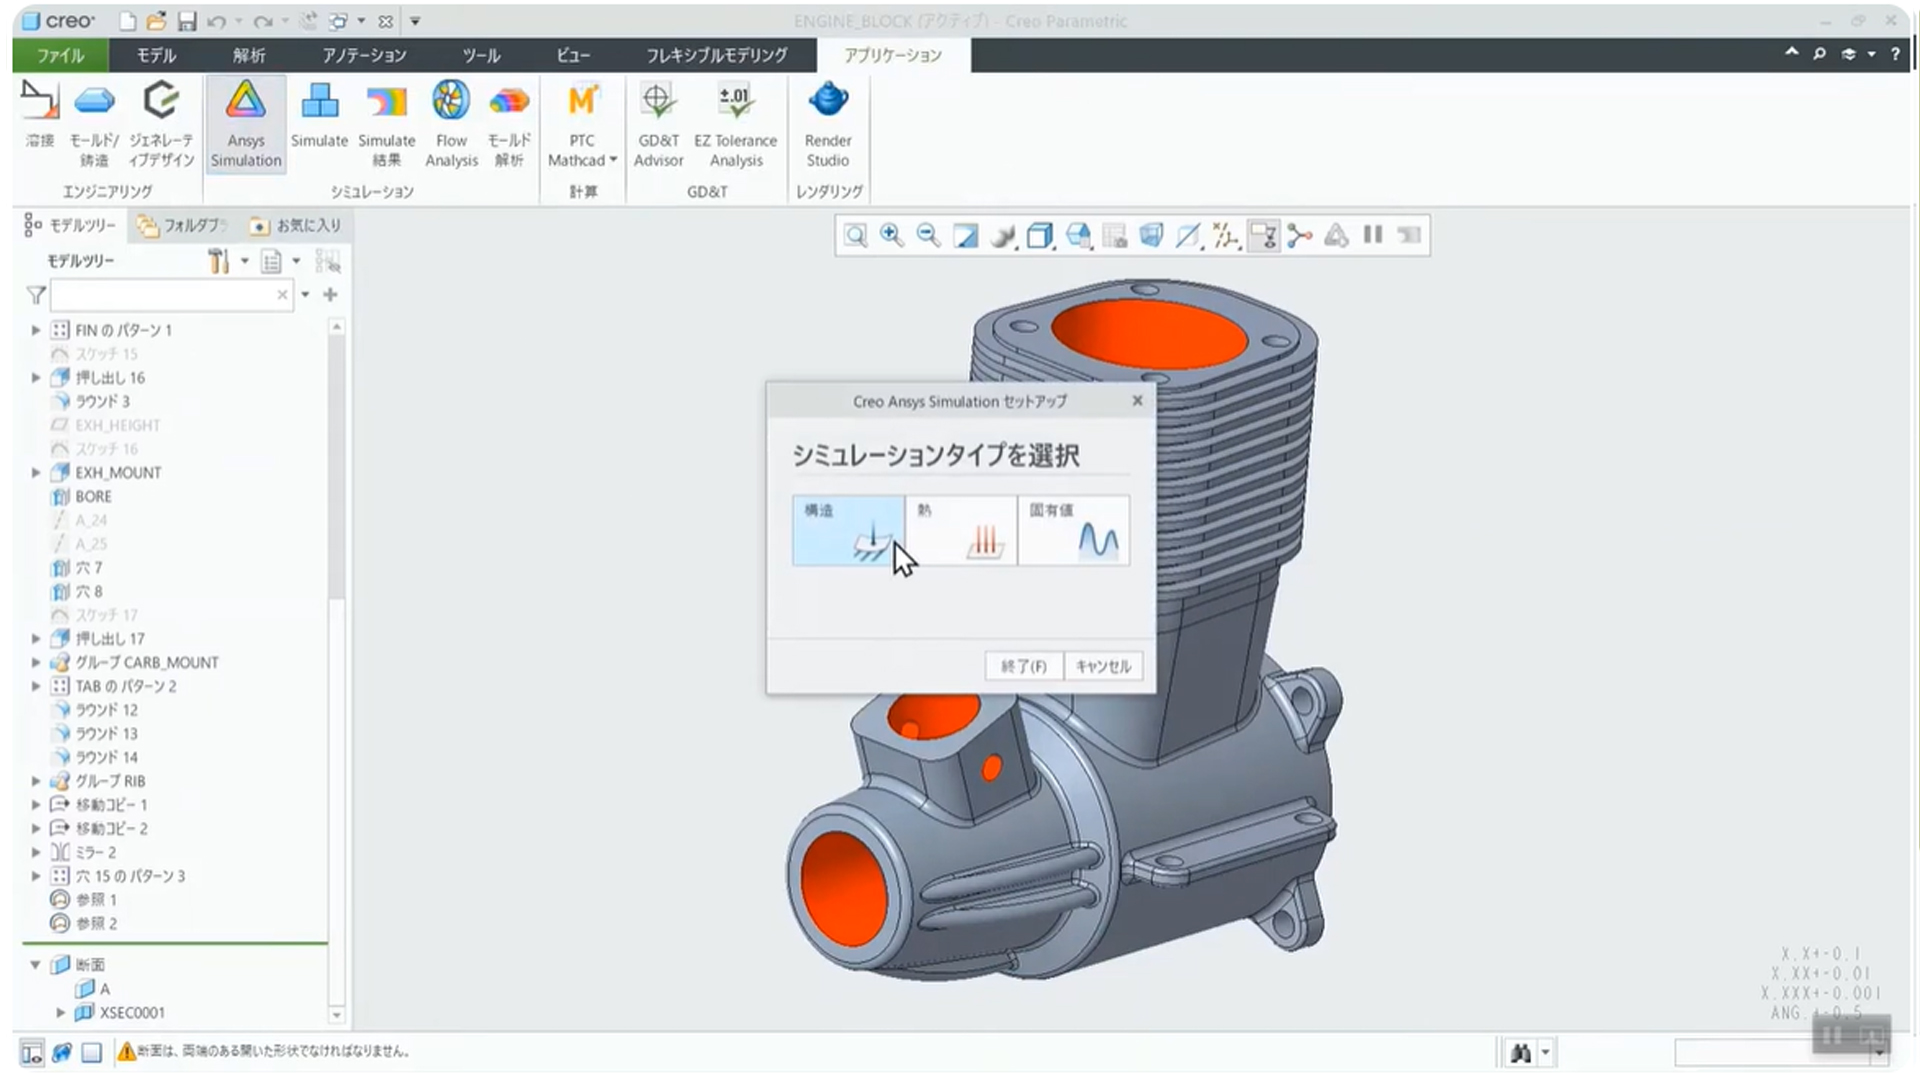Select the 熱 simulation type option
1920x1080 pixels.
tap(961, 531)
